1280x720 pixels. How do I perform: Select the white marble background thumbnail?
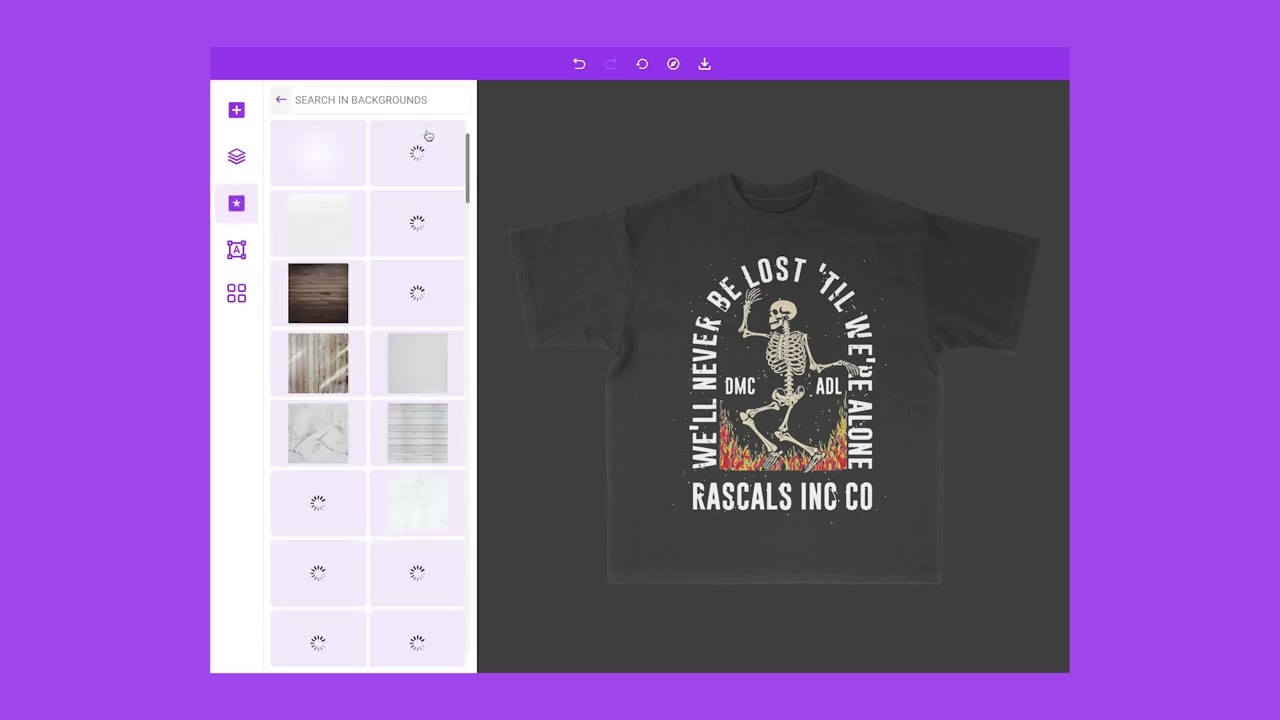[x=318, y=433]
